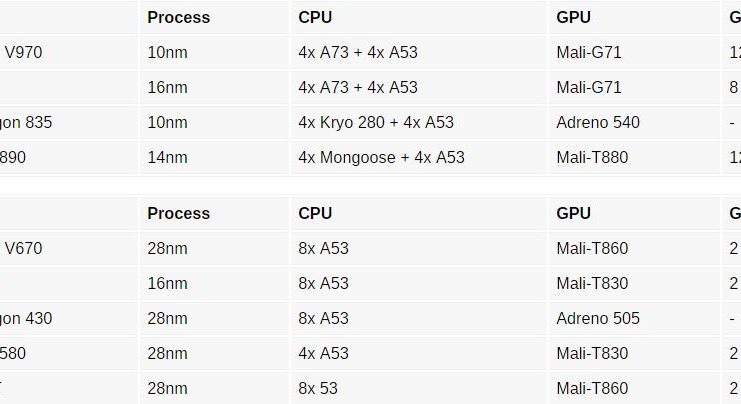Click the V670 name cell
741x404 pixels.
[24, 249]
